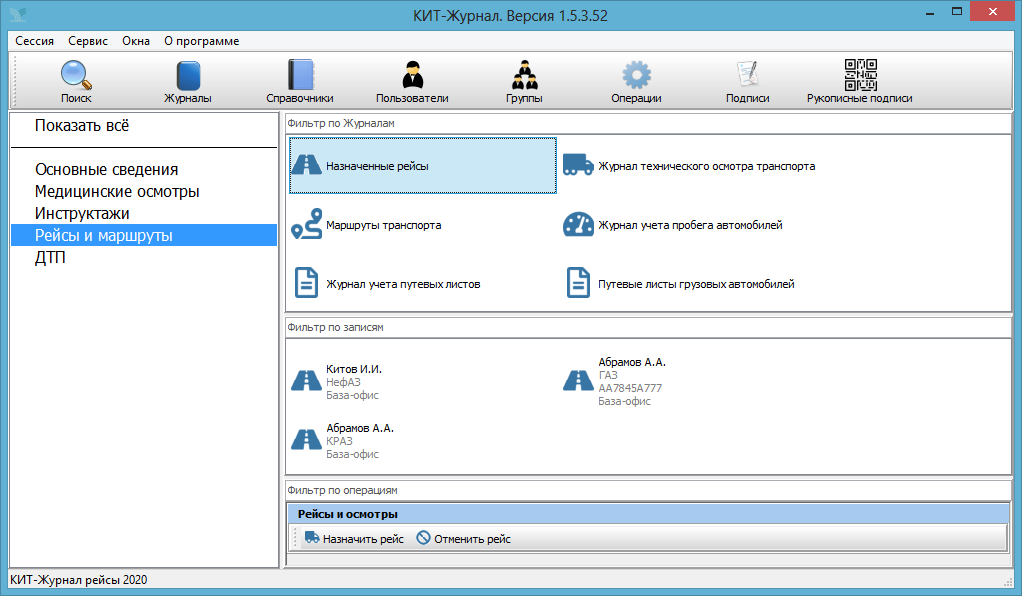Click the Маршруты транспорта route icon

[306, 224]
